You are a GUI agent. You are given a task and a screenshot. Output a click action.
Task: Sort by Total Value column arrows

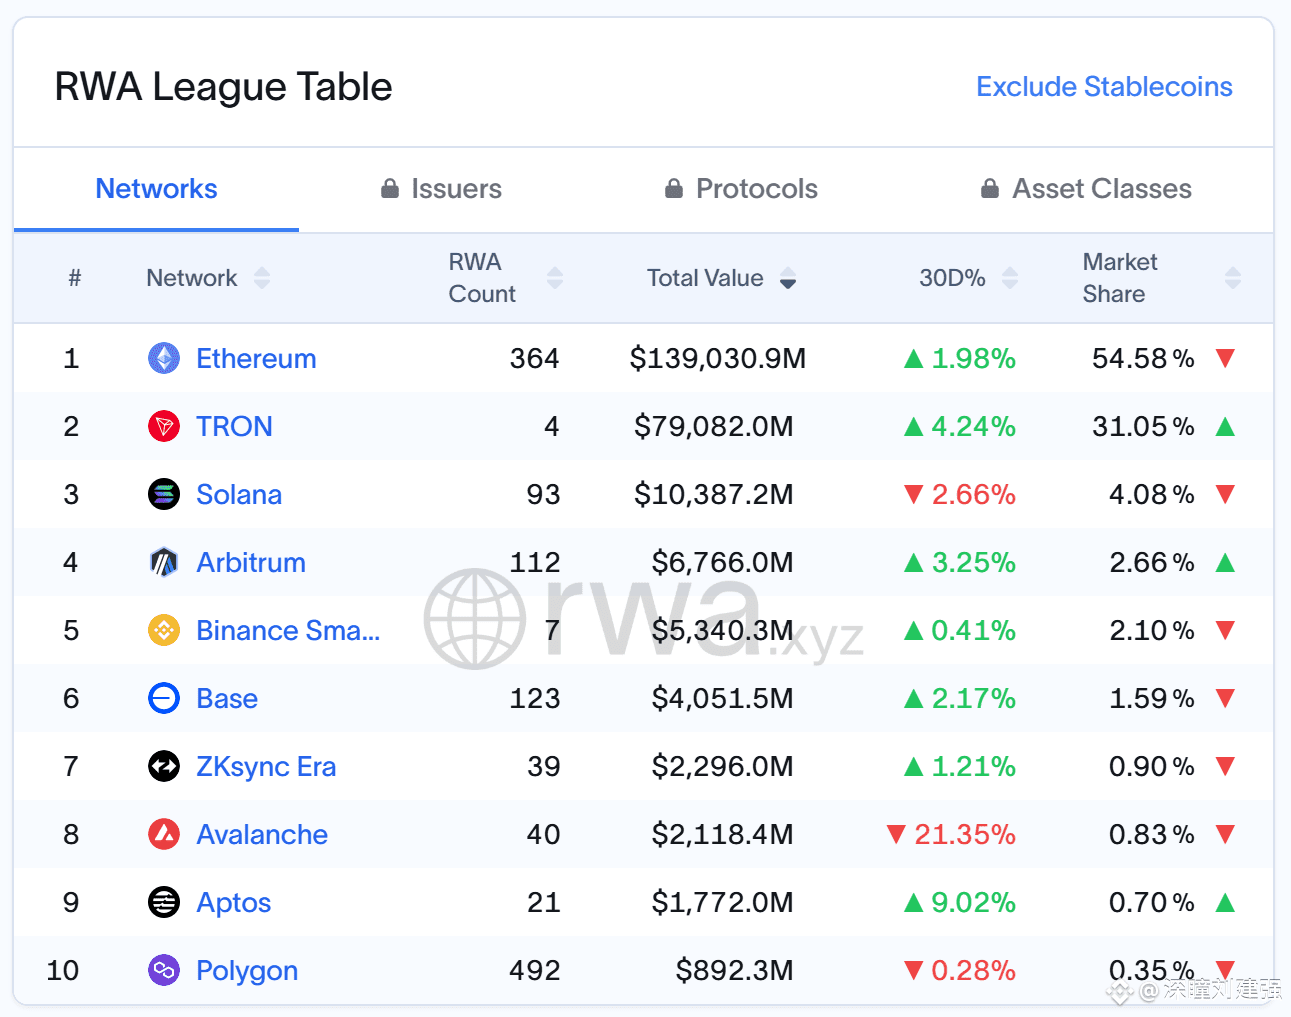point(788,278)
